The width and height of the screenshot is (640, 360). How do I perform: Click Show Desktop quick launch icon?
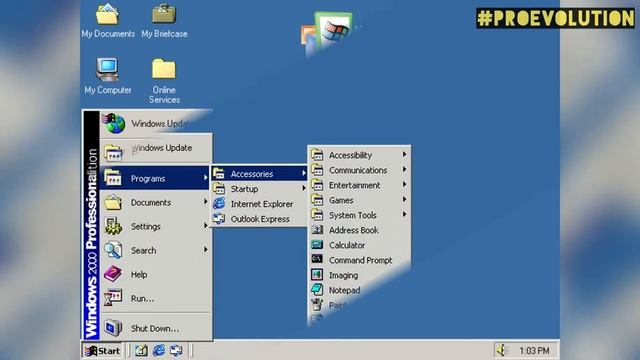[x=141, y=351]
